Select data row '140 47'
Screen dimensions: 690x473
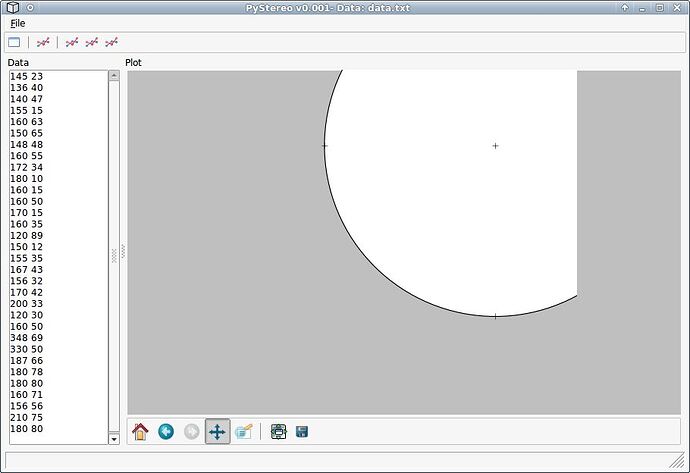[x=59, y=99]
